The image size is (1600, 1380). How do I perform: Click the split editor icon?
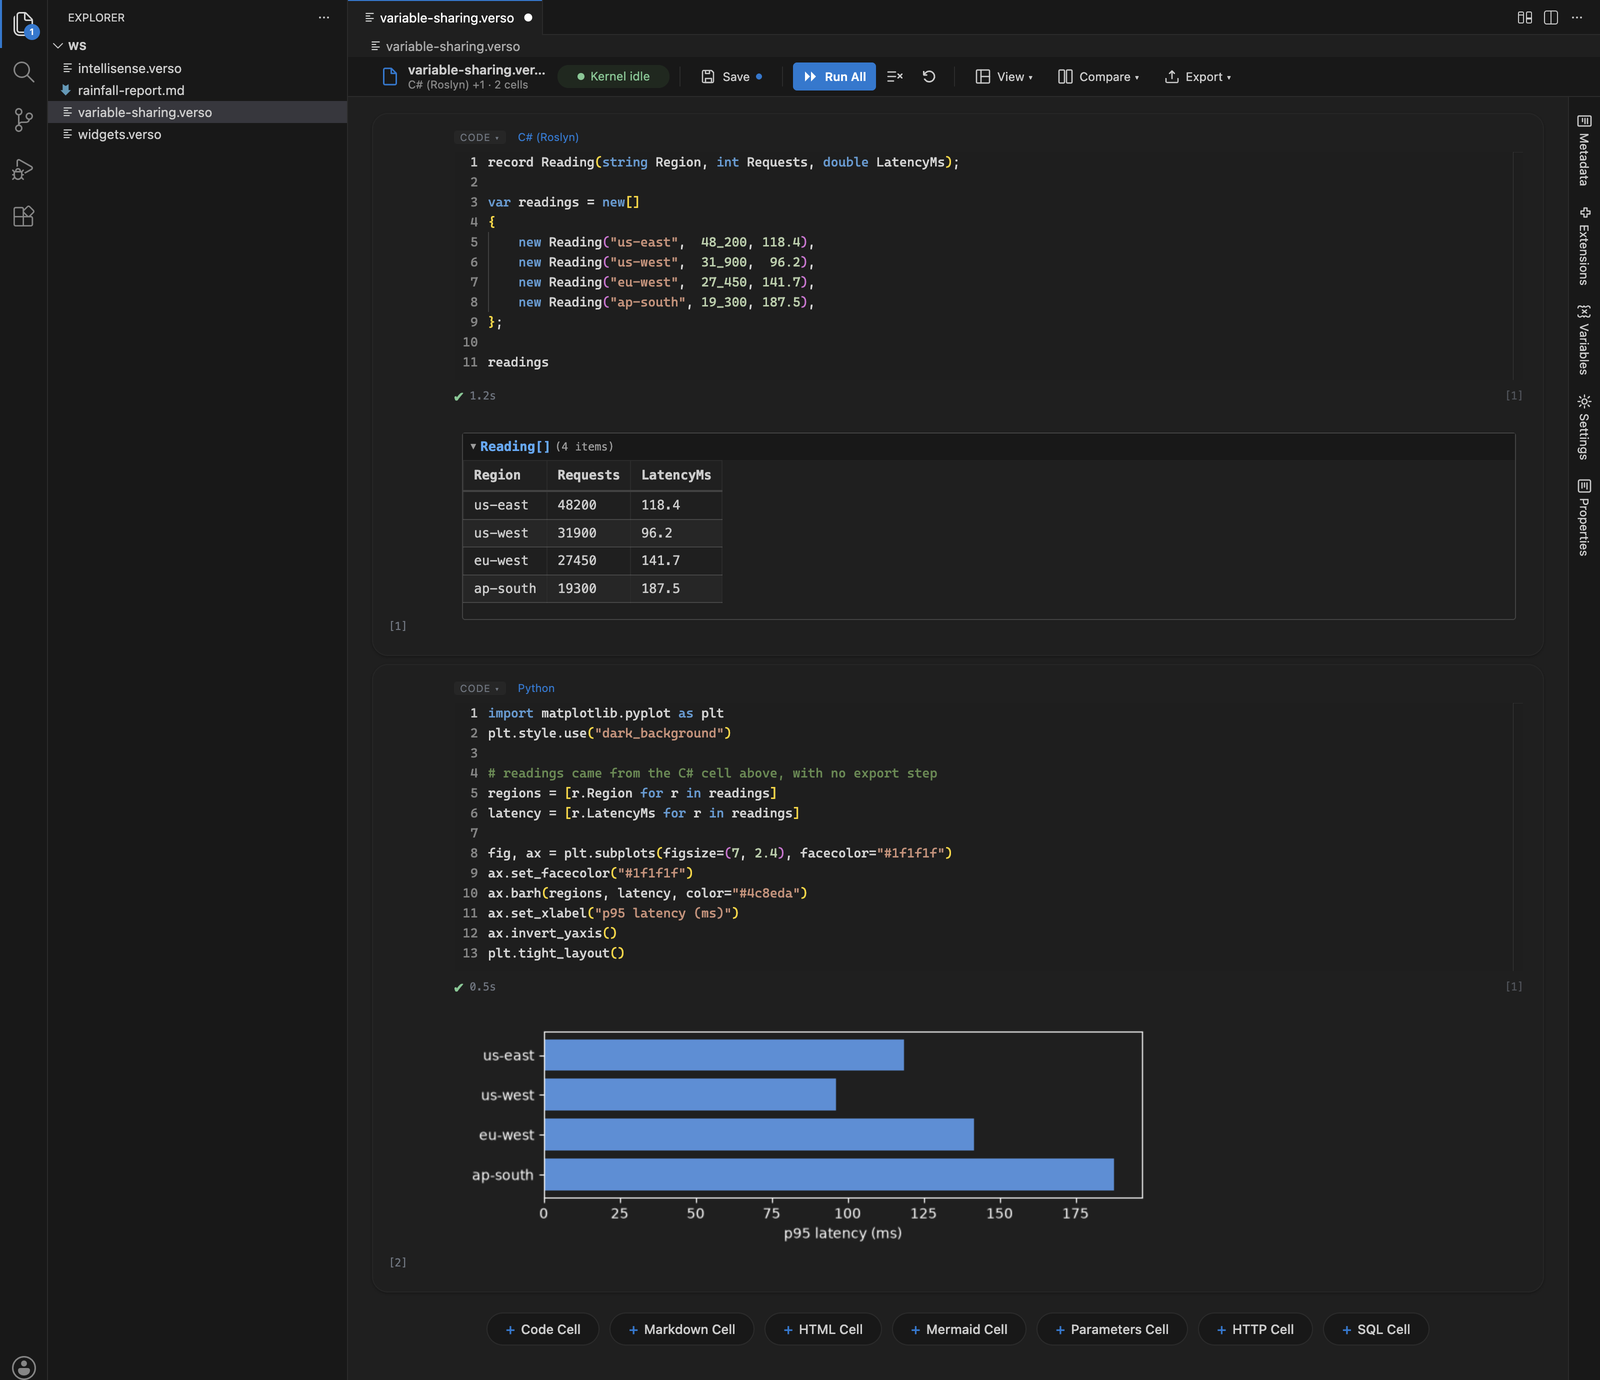tap(1551, 18)
